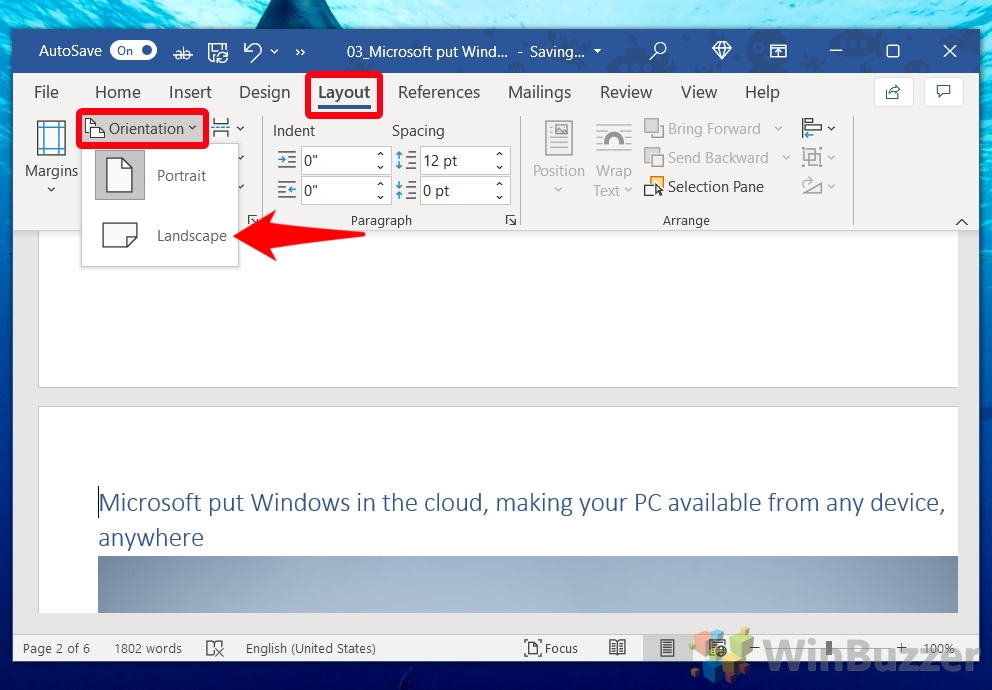Open the File menu
Screen dimensions: 992x690
(46, 92)
